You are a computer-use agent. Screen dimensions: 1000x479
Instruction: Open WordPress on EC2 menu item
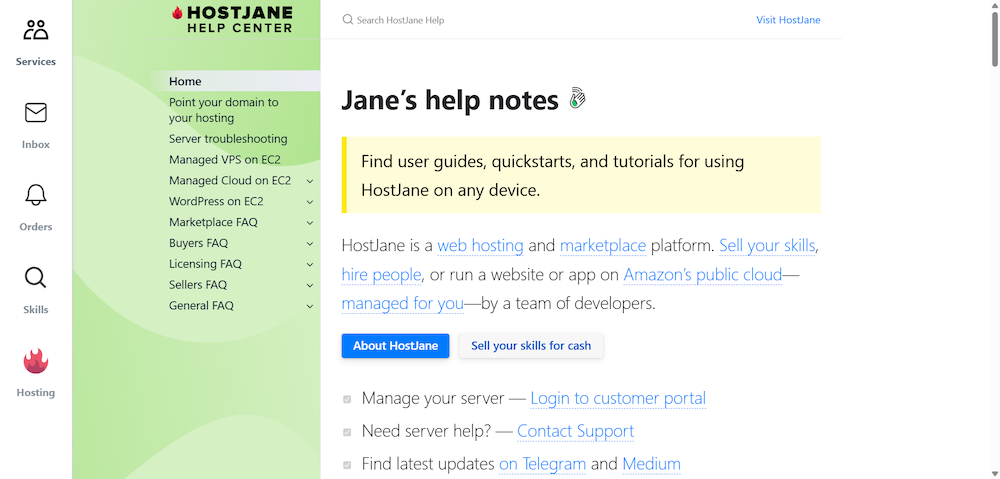[216, 201]
